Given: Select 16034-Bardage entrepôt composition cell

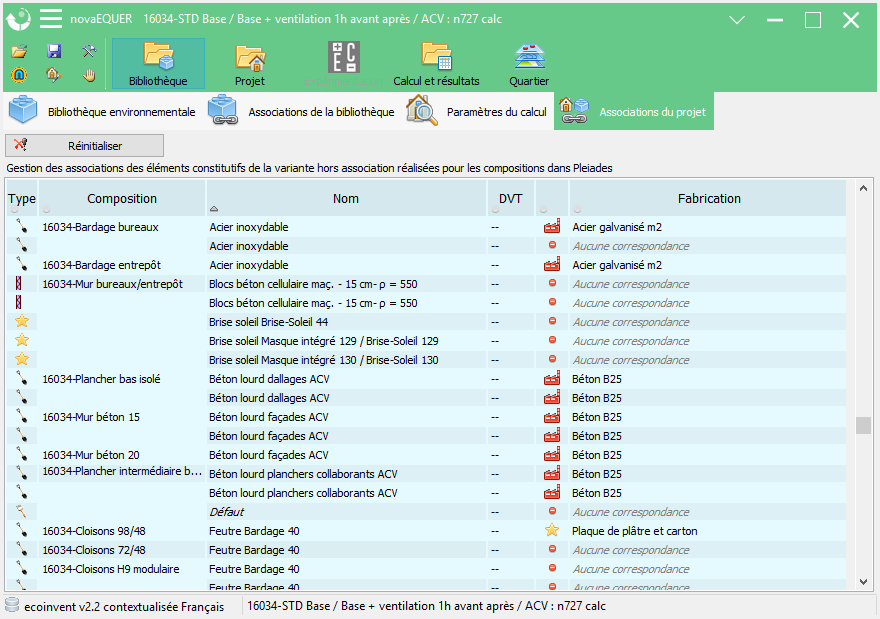Looking at the screenshot, I should pyautogui.click(x=122, y=265).
